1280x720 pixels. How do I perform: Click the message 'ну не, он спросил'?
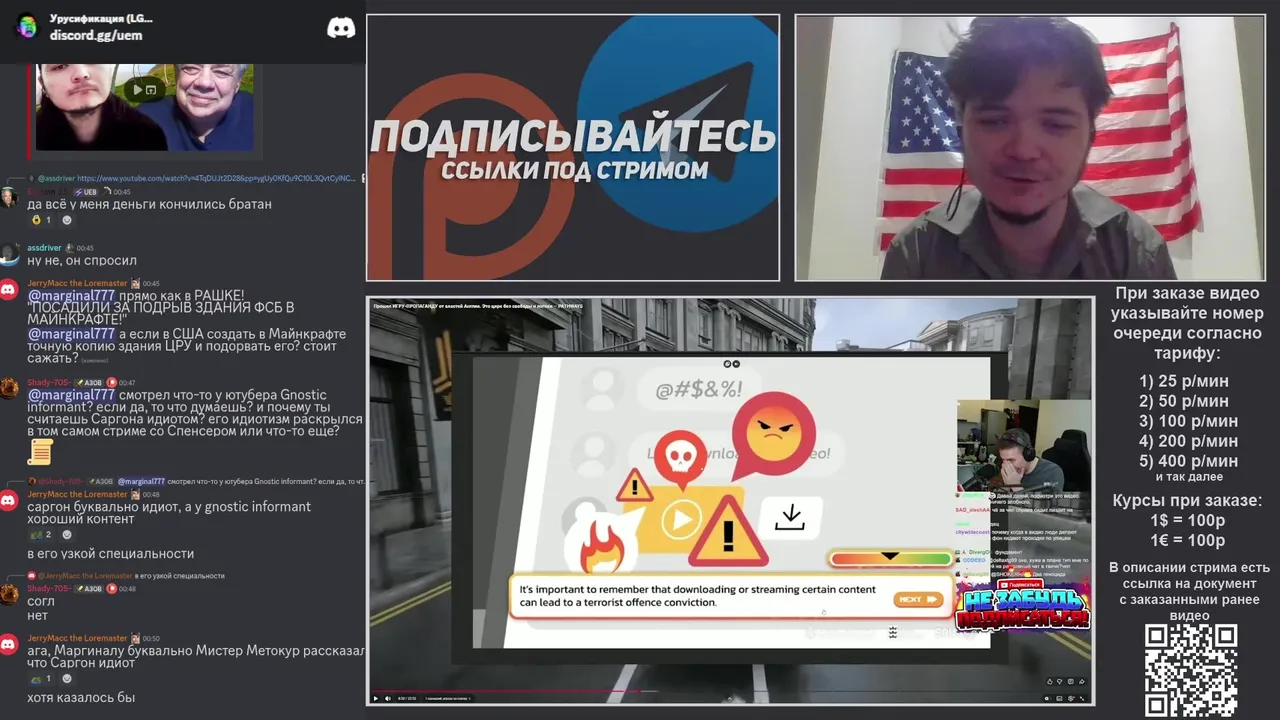[x=82, y=261]
